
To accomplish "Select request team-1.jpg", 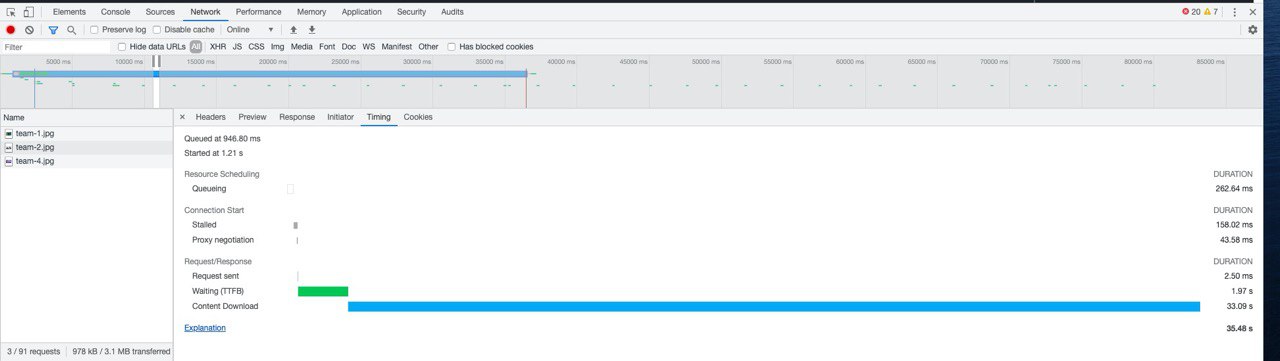I will coord(86,133).
